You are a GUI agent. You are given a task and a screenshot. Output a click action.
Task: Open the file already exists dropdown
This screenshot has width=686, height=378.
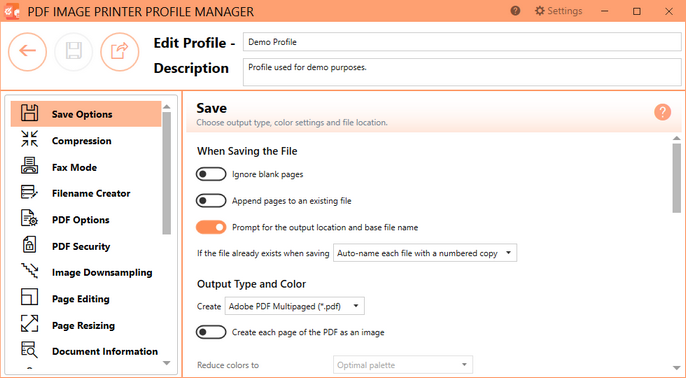coord(425,253)
